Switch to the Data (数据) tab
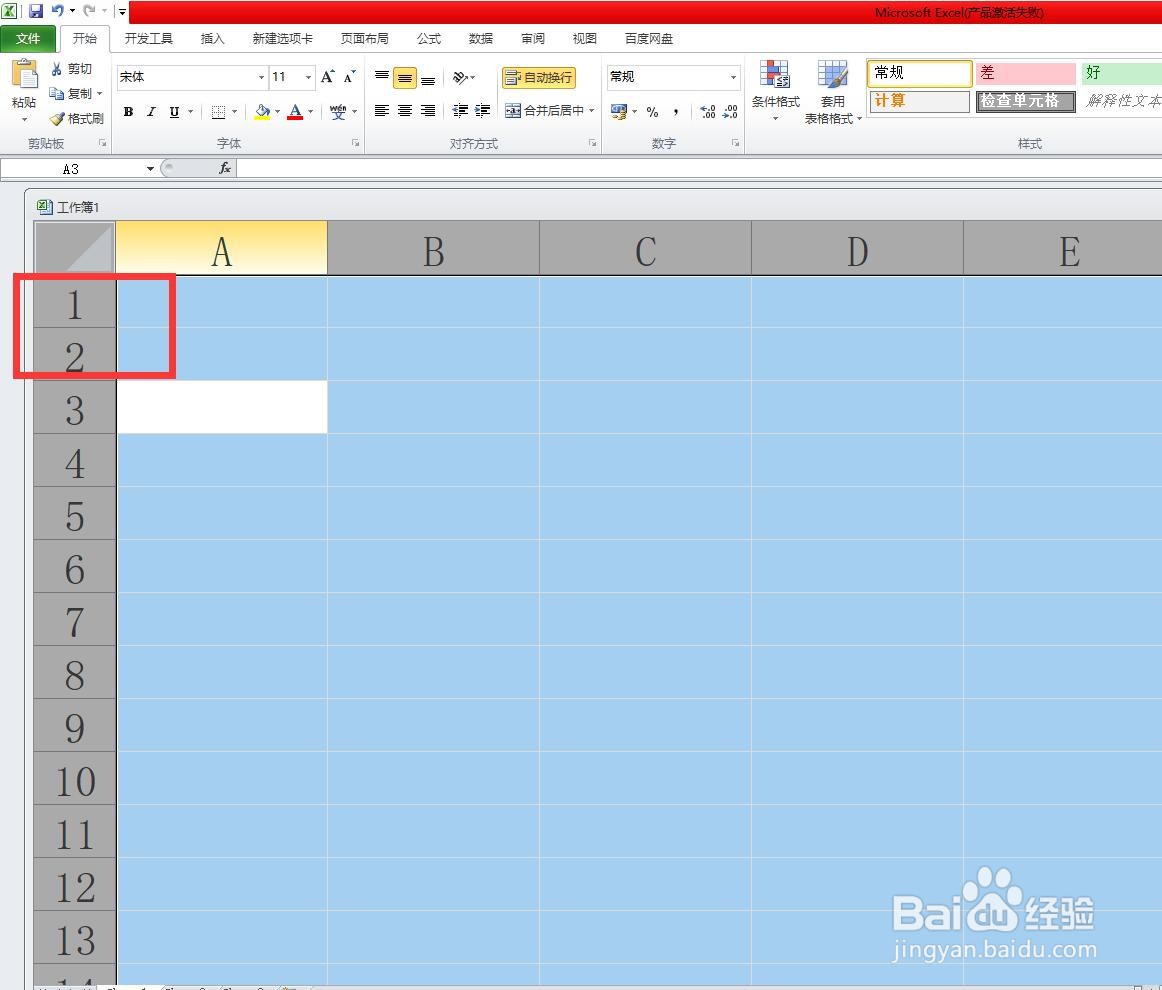The image size is (1162, 990). tap(481, 39)
